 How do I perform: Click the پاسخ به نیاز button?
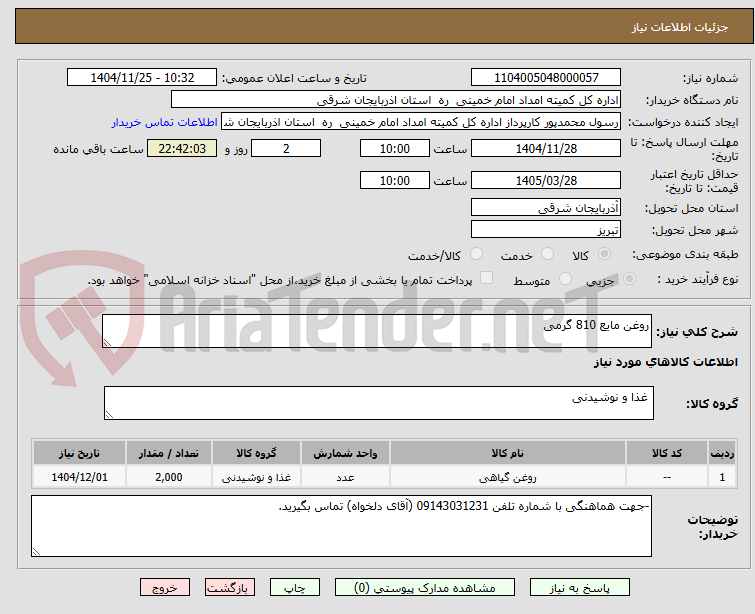click(x=580, y=588)
